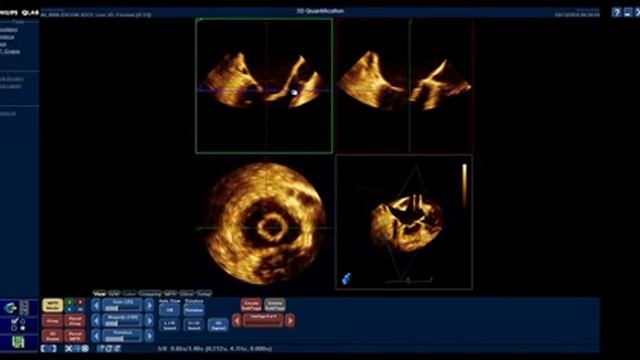The height and width of the screenshot is (360, 640).
Task: Click the bracket icon in the bottom toolbar
Action: [49, 349]
